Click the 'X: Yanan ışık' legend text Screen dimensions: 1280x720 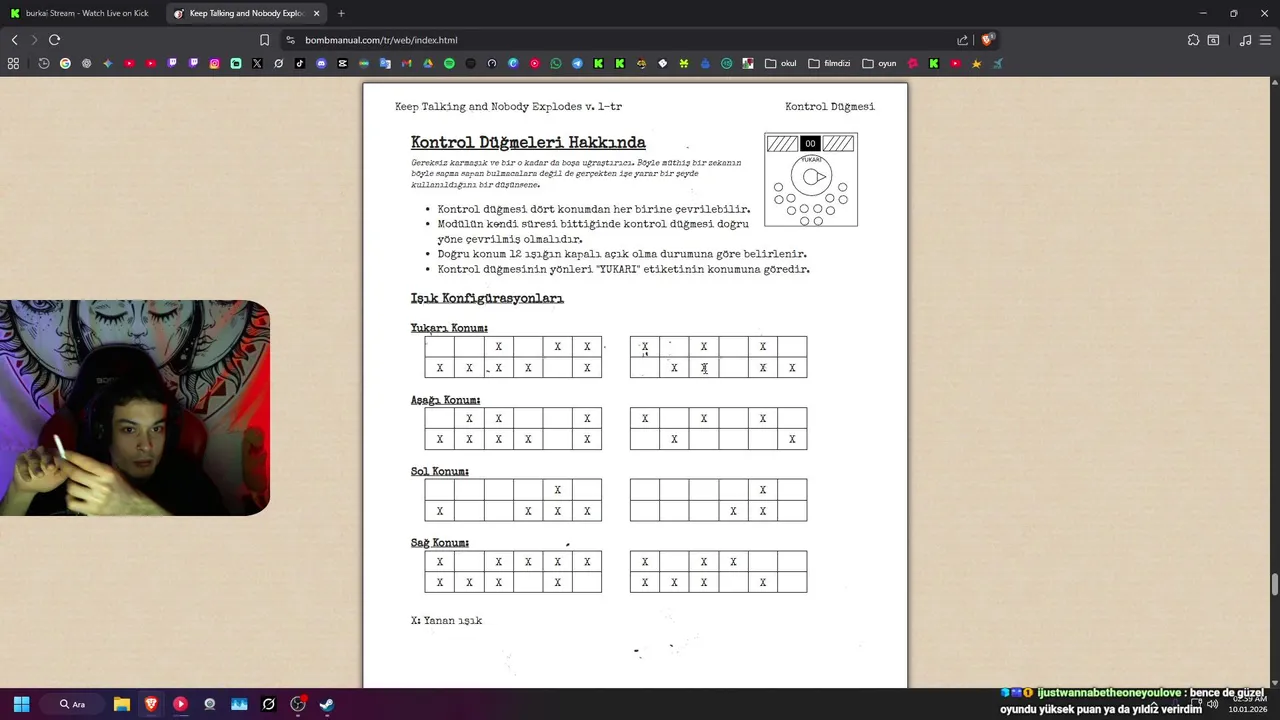[447, 620]
